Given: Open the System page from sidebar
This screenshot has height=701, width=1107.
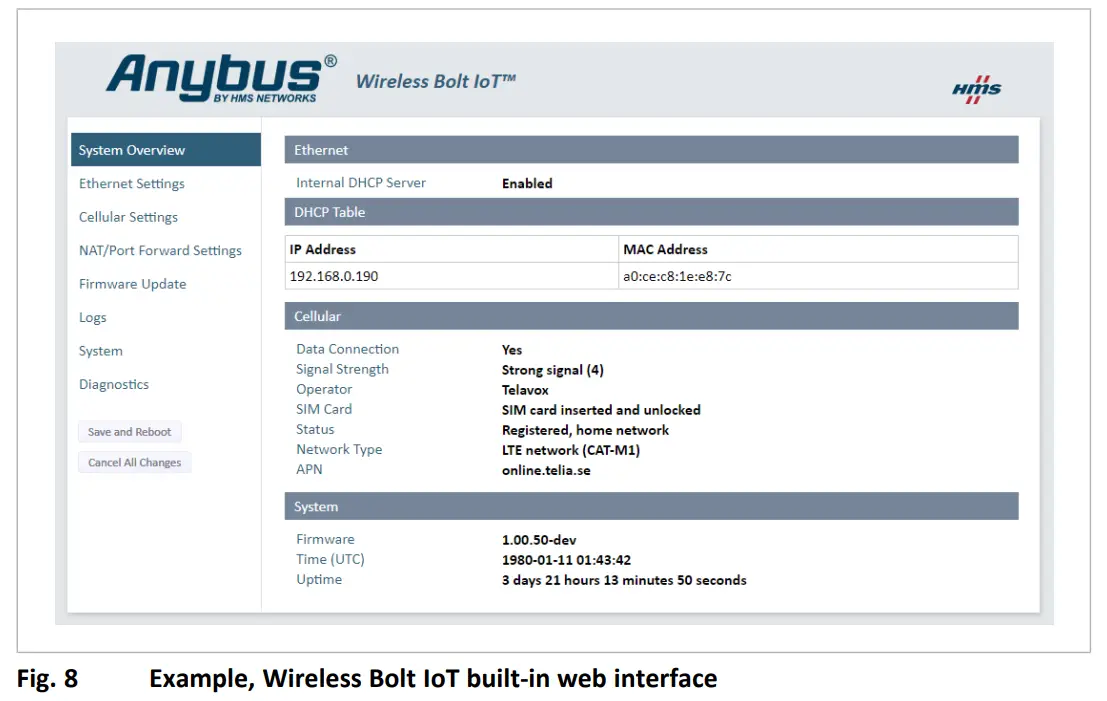Looking at the screenshot, I should pyautogui.click(x=100, y=351).
